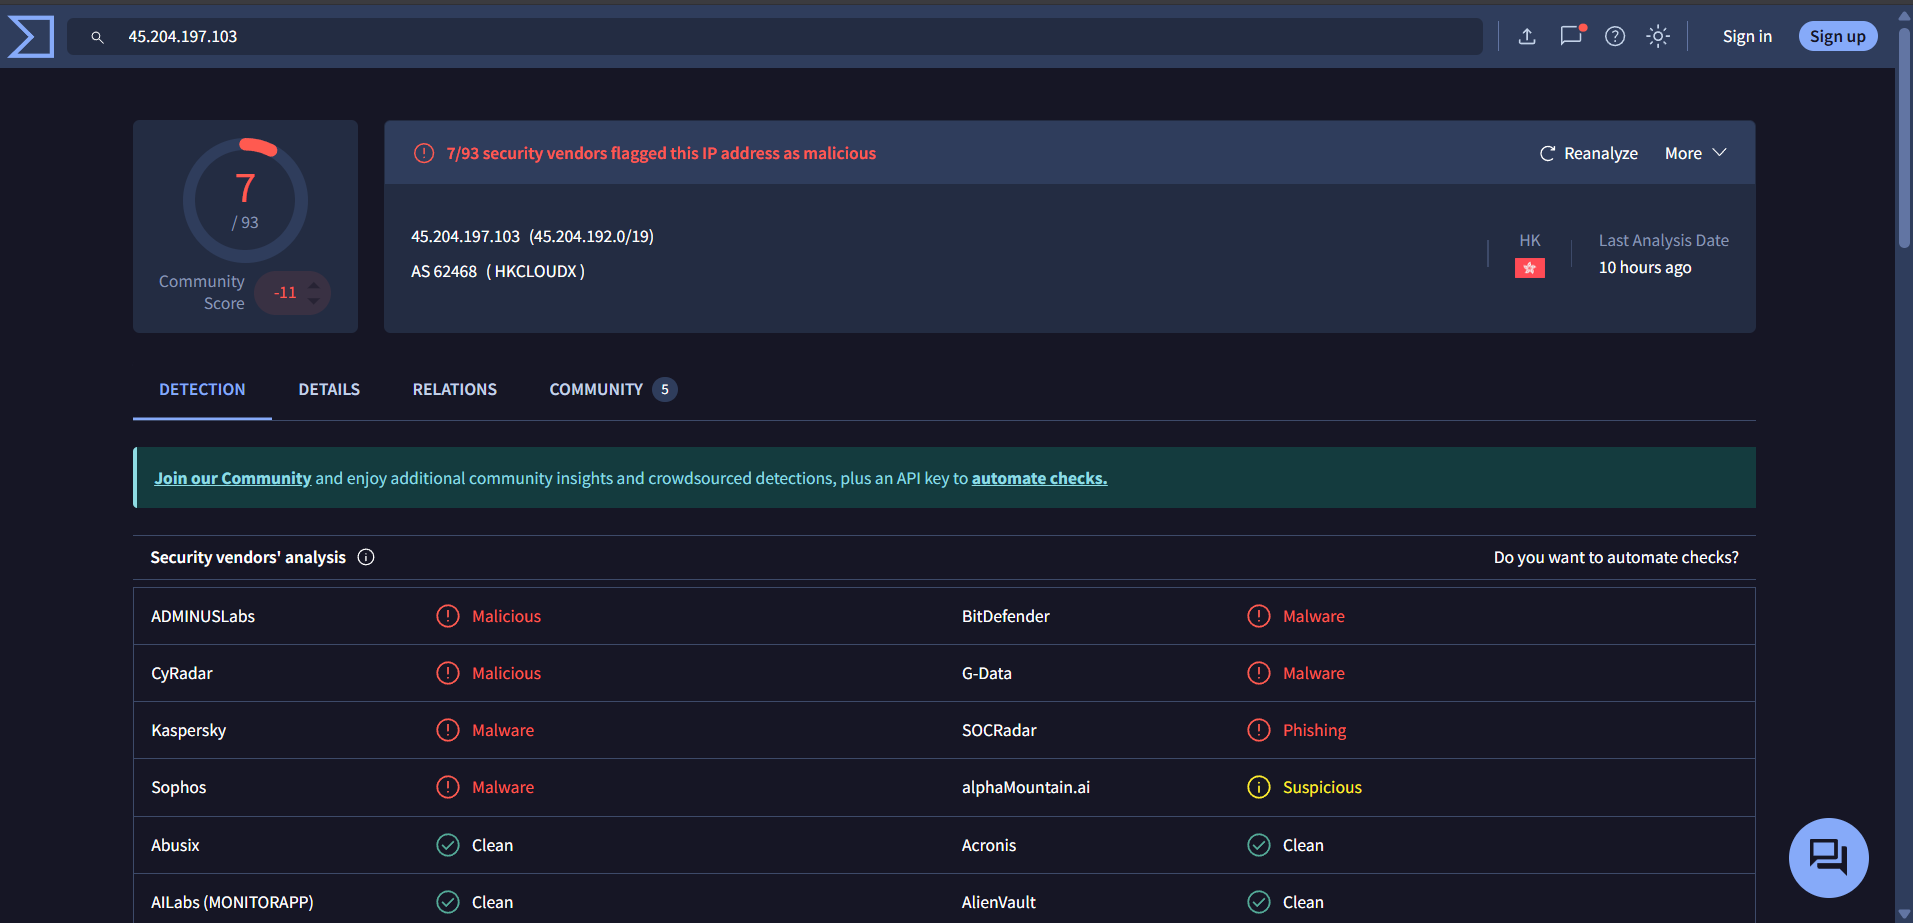Screen dimensions: 1913x923
Task: Open the Join our Community link
Action: [x=233, y=478]
